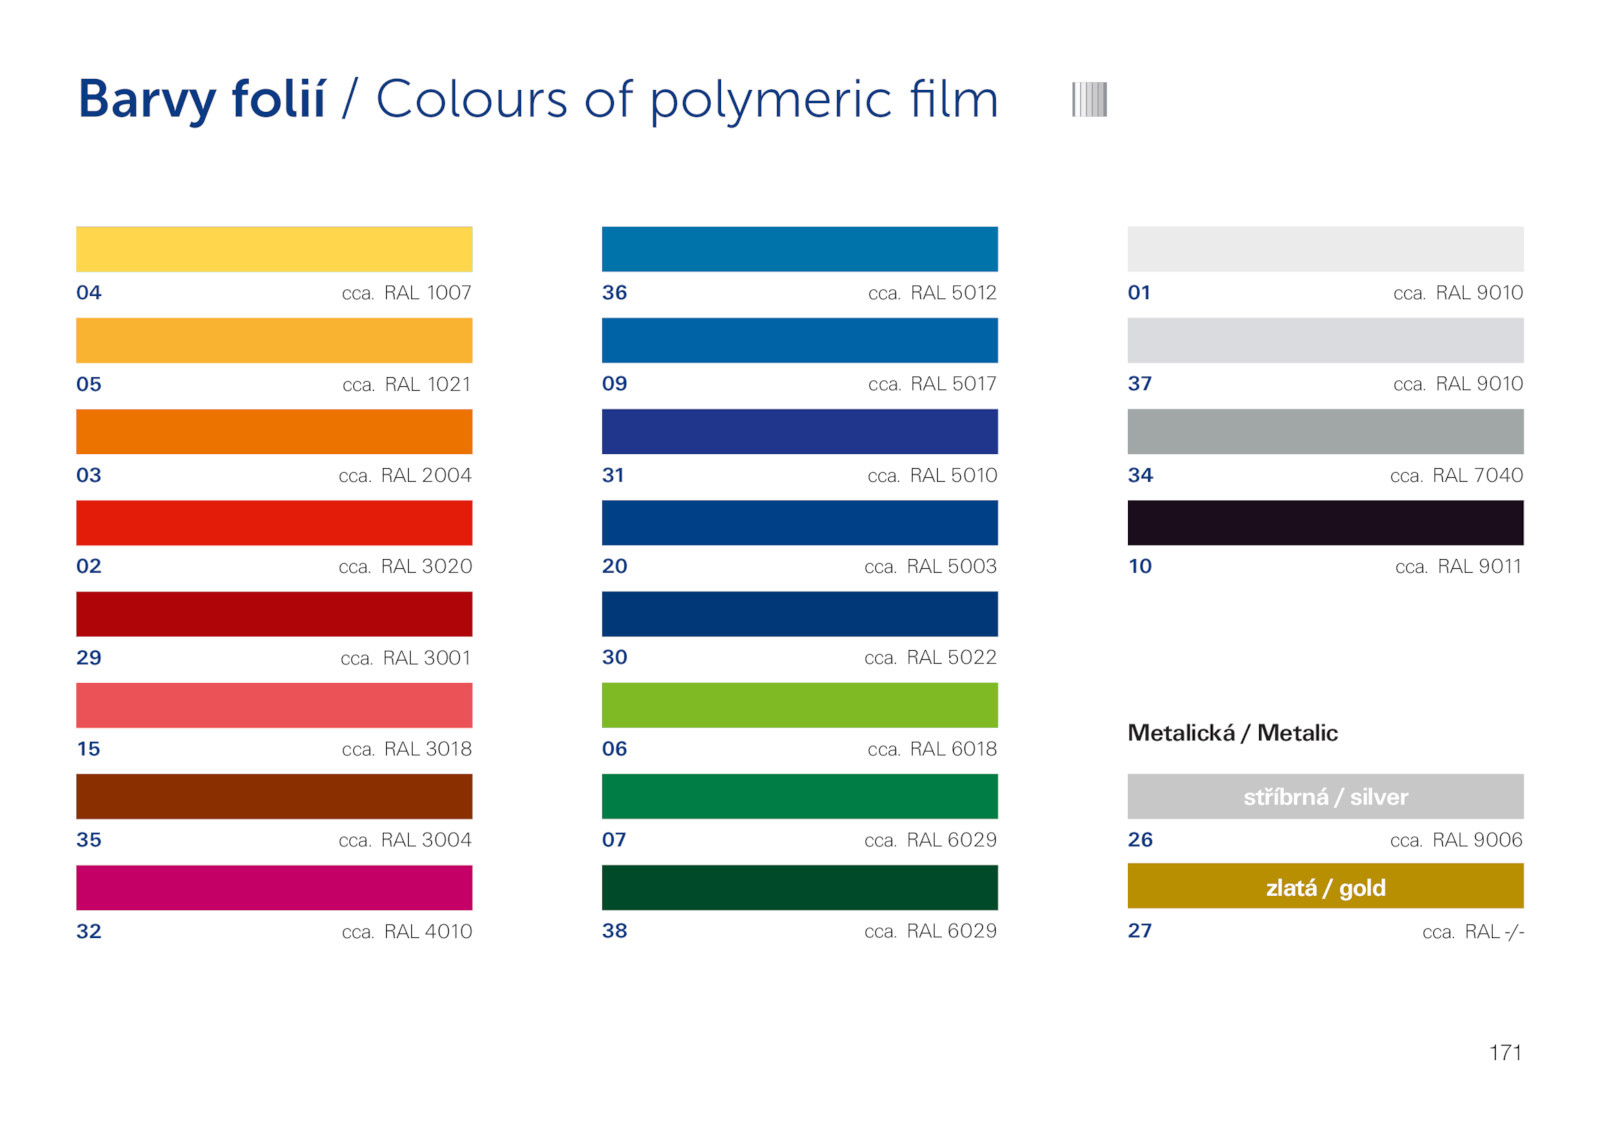The height and width of the screenshot is (1128, 1600).
Task: Select the salmon pink swatch numbered 15
Action: (x=274, y=705)
